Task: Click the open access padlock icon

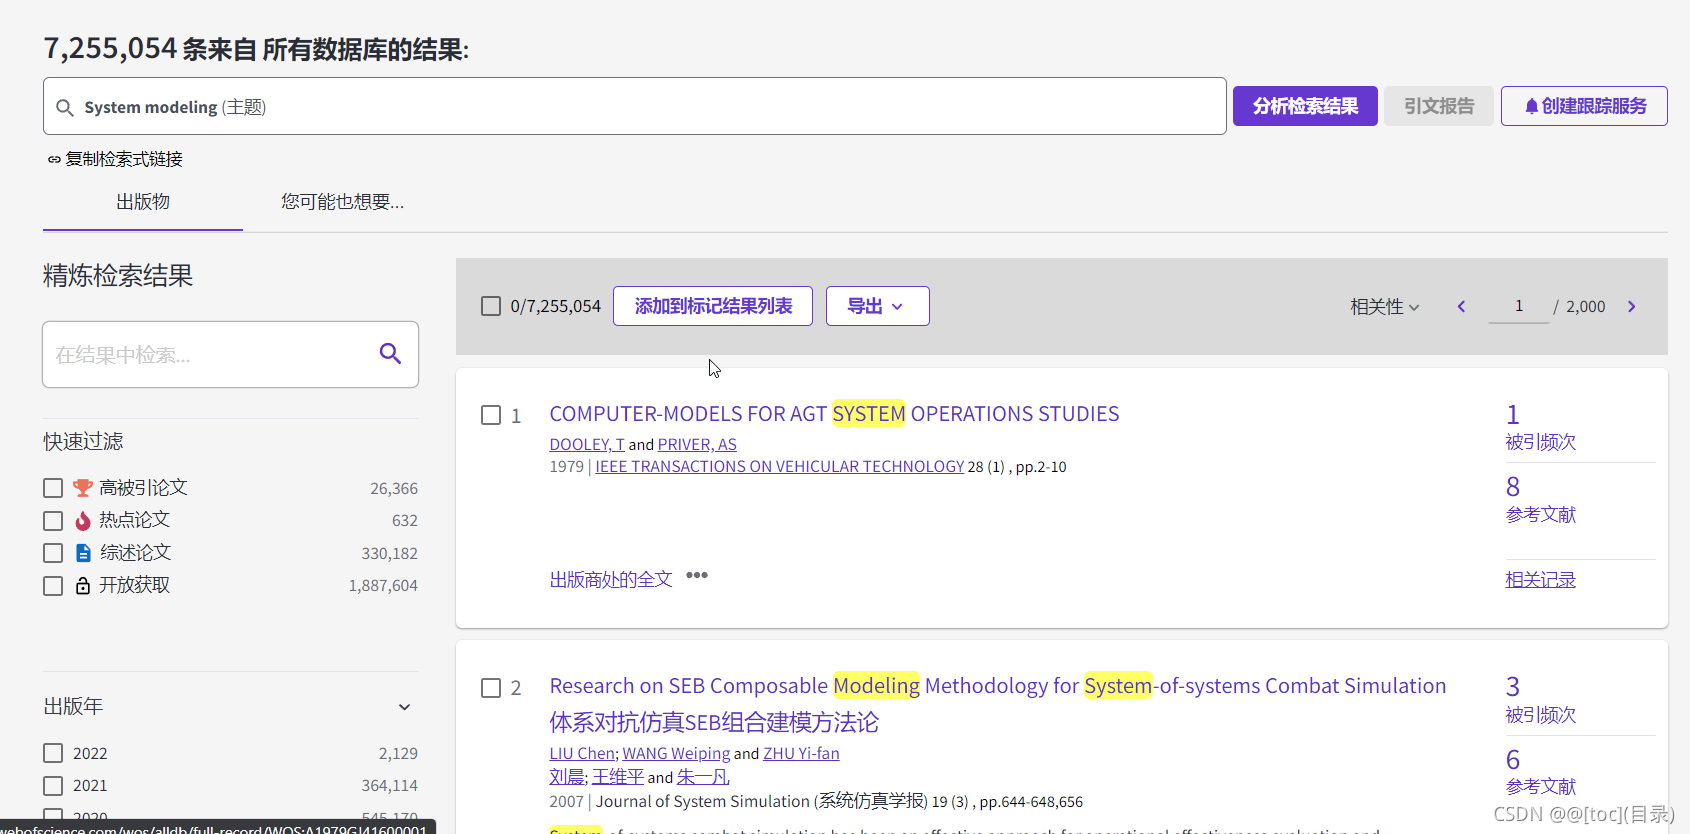Action: click(83, 585)
